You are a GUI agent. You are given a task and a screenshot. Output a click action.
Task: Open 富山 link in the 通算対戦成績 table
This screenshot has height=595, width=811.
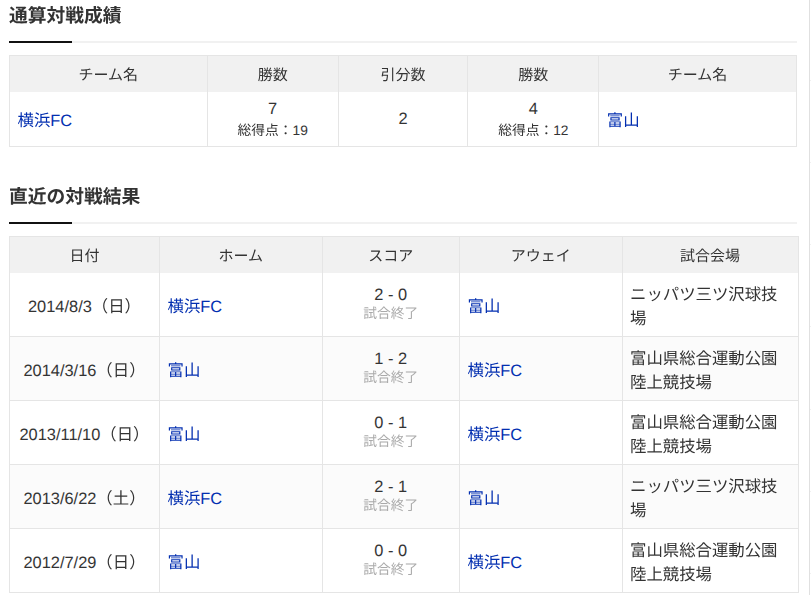623,120
